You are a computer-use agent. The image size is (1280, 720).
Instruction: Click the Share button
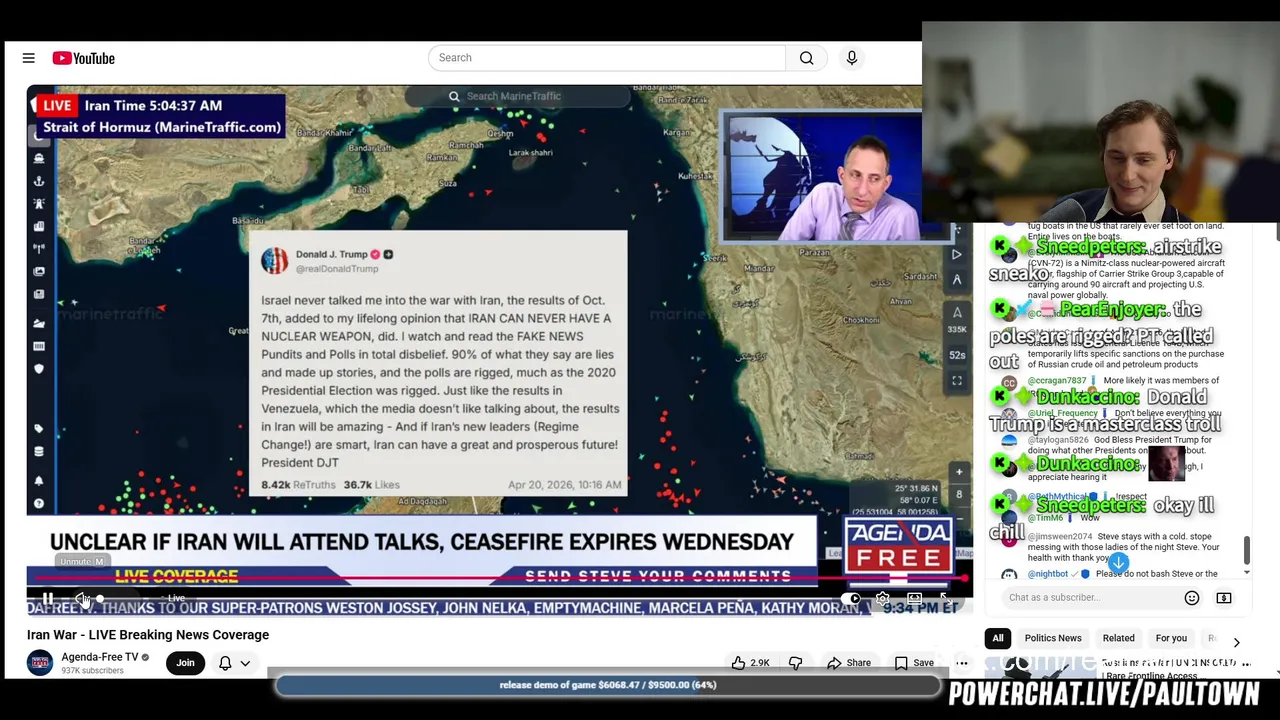pos(849,663)
